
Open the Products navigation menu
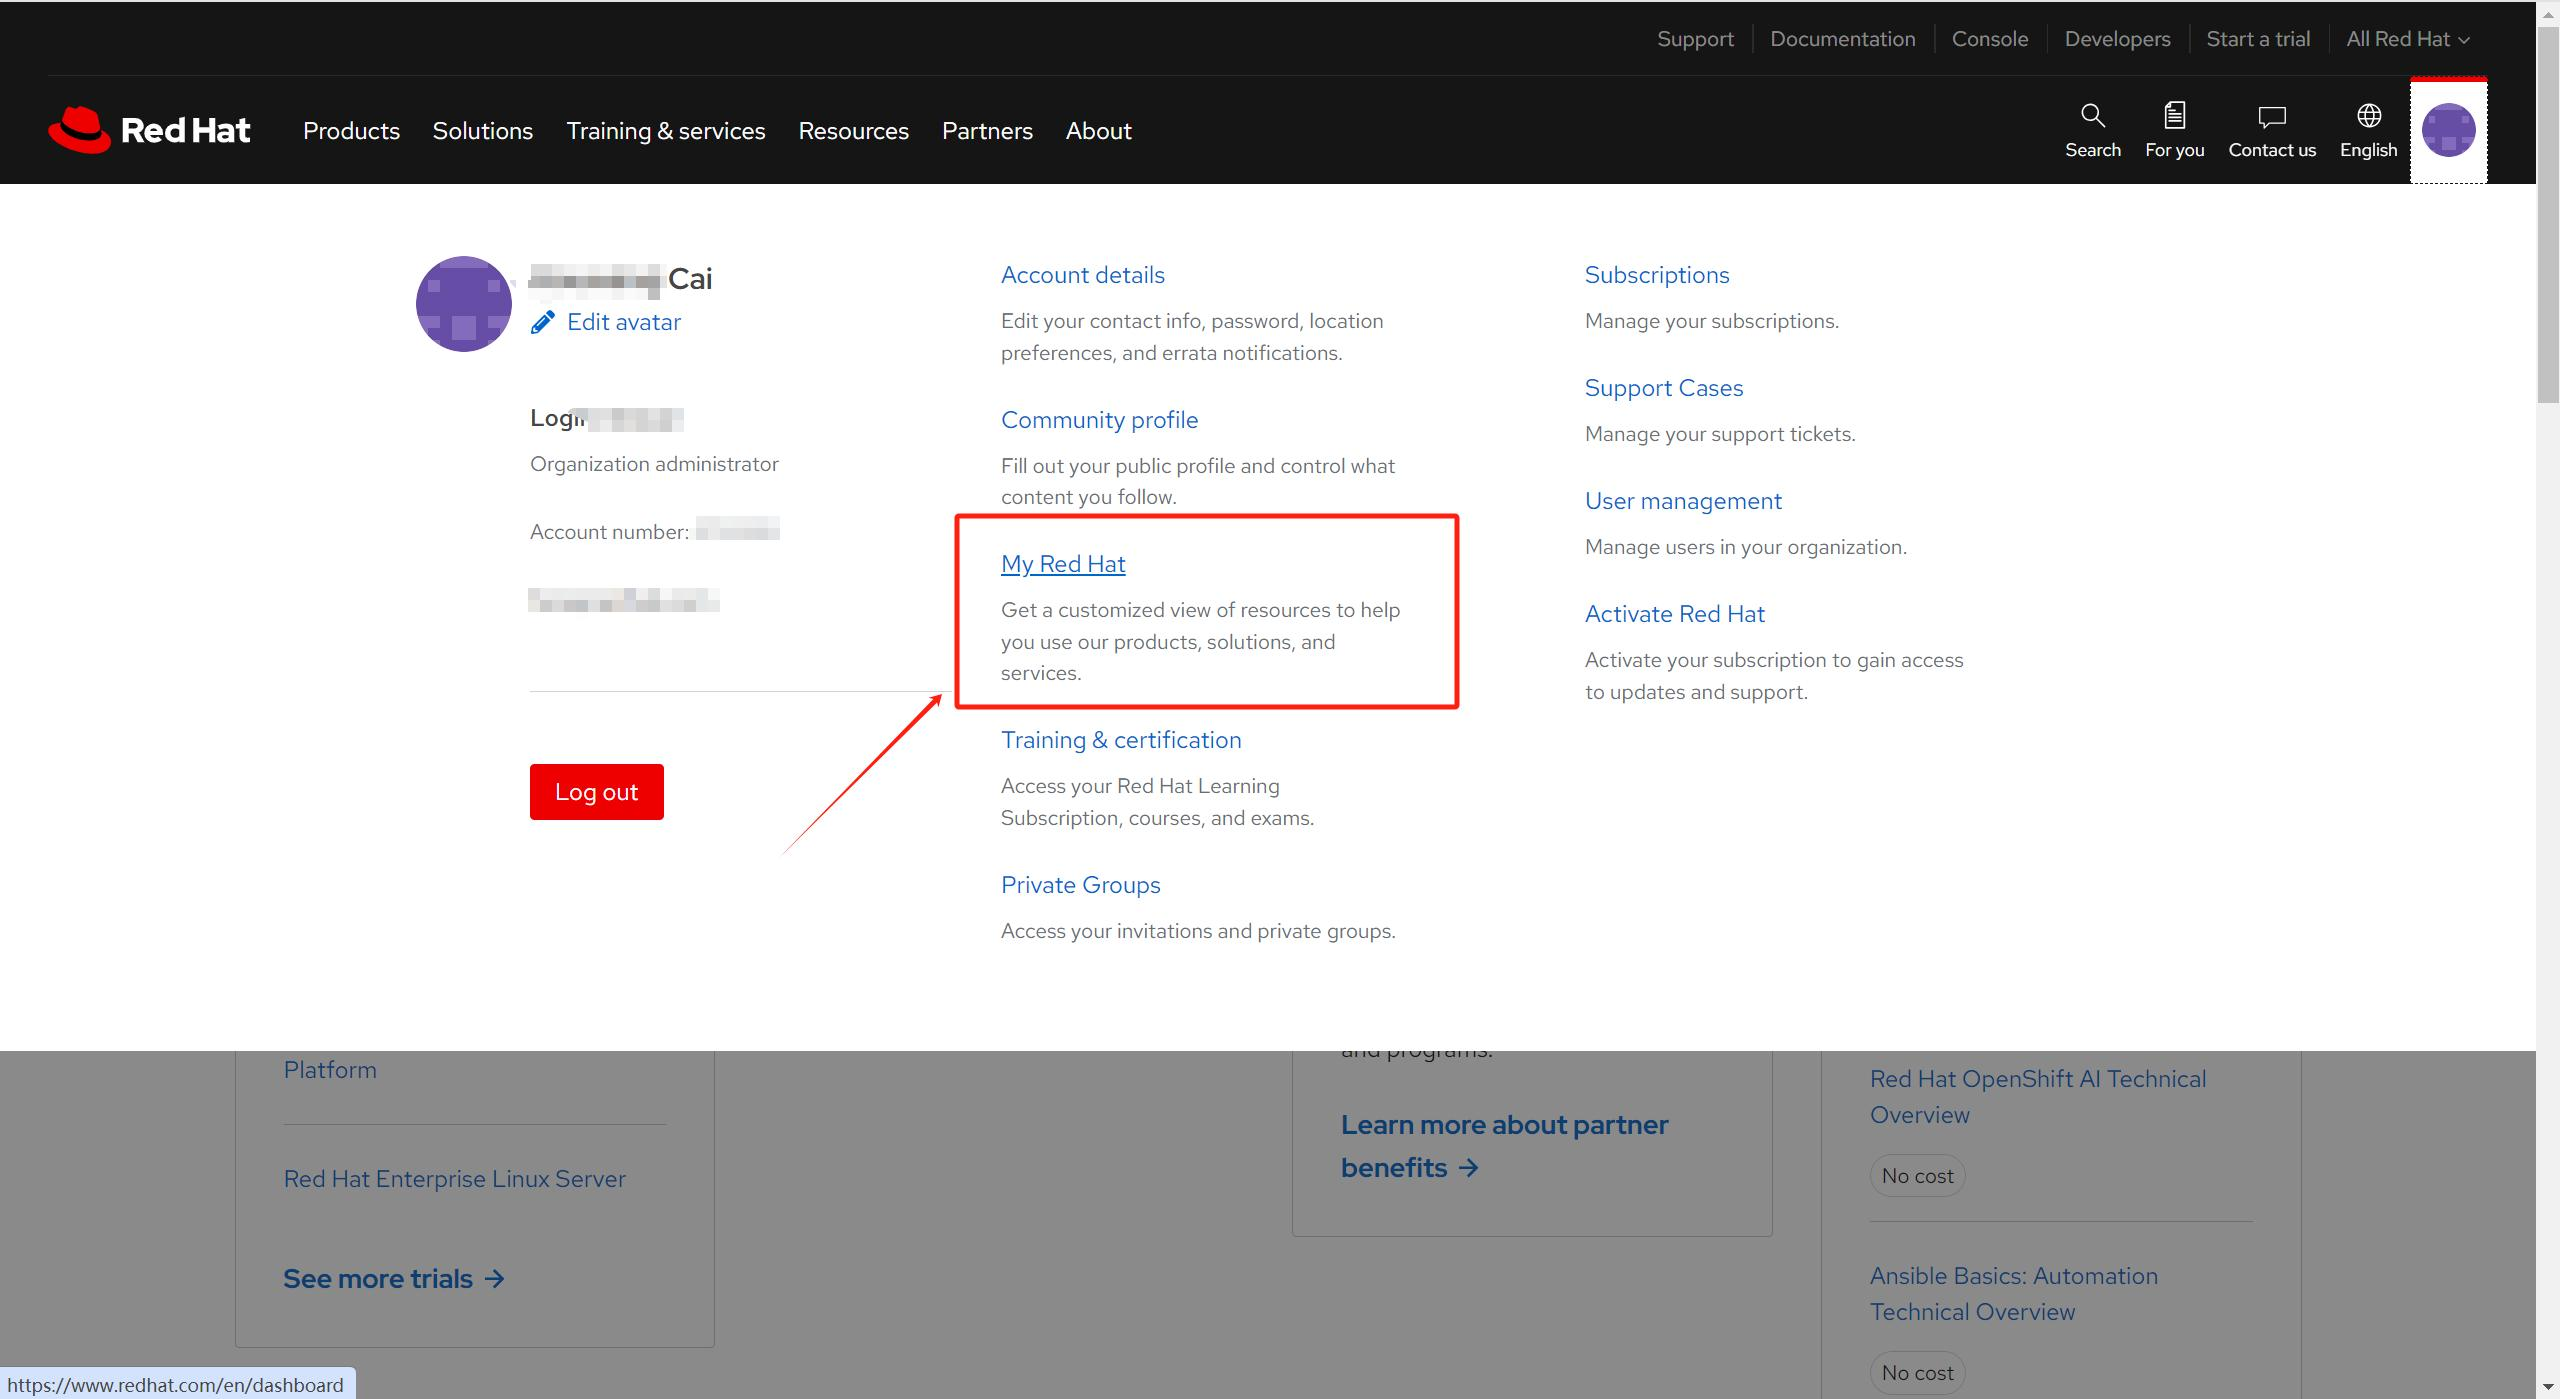click(x=350, y=129)
